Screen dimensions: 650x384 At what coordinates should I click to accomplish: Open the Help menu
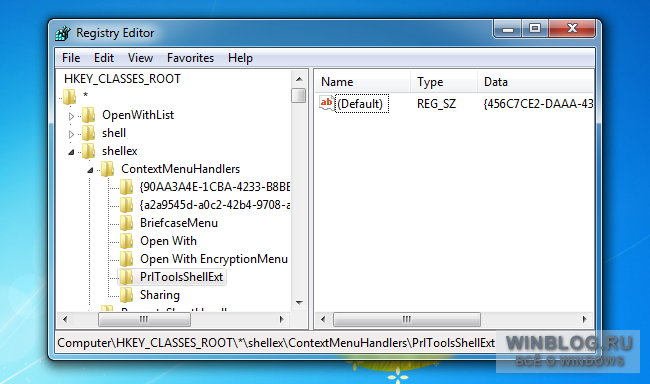coord(240,58)
